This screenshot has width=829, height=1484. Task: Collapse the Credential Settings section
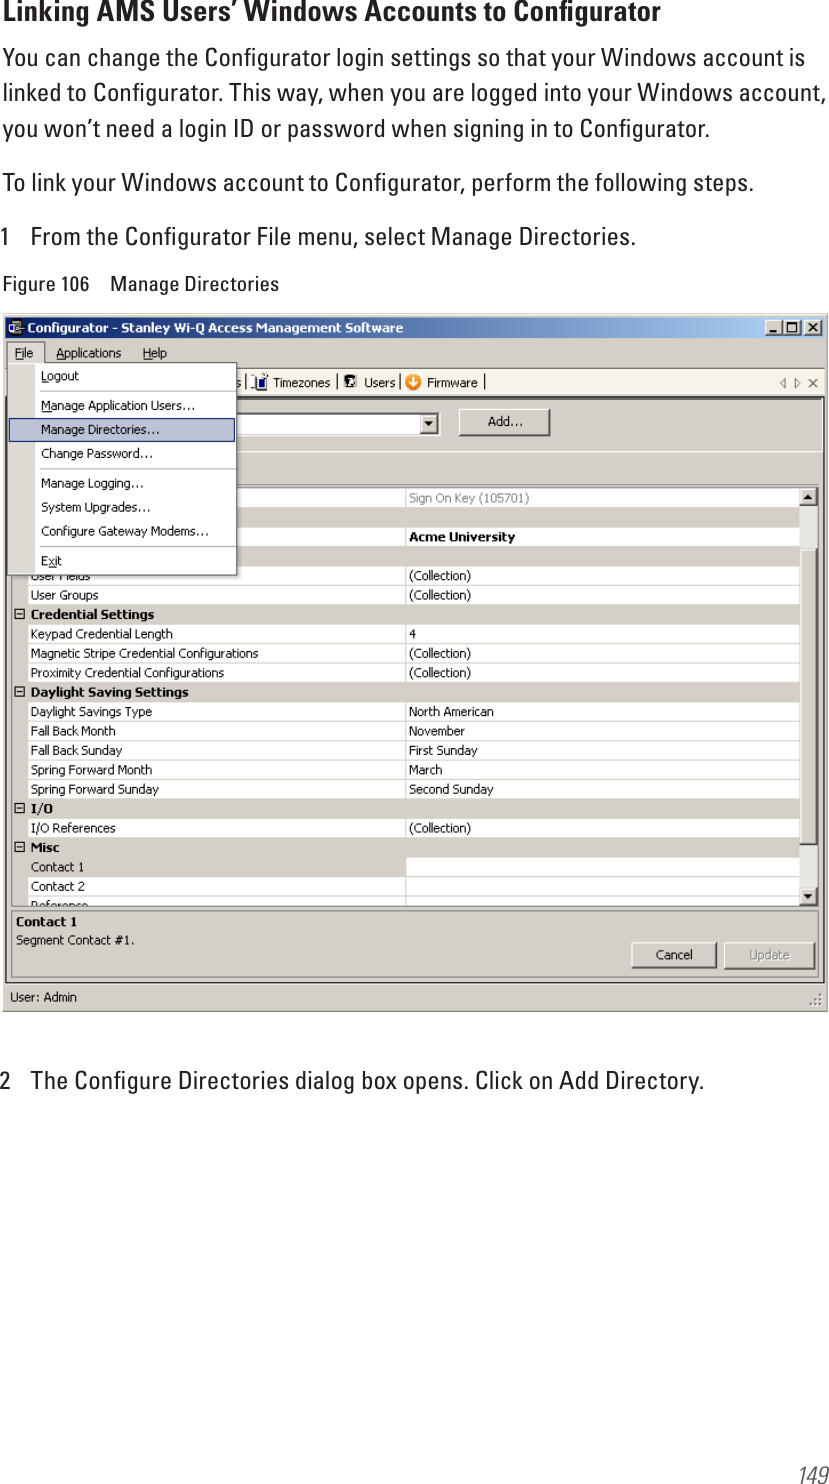click(18, 614)
